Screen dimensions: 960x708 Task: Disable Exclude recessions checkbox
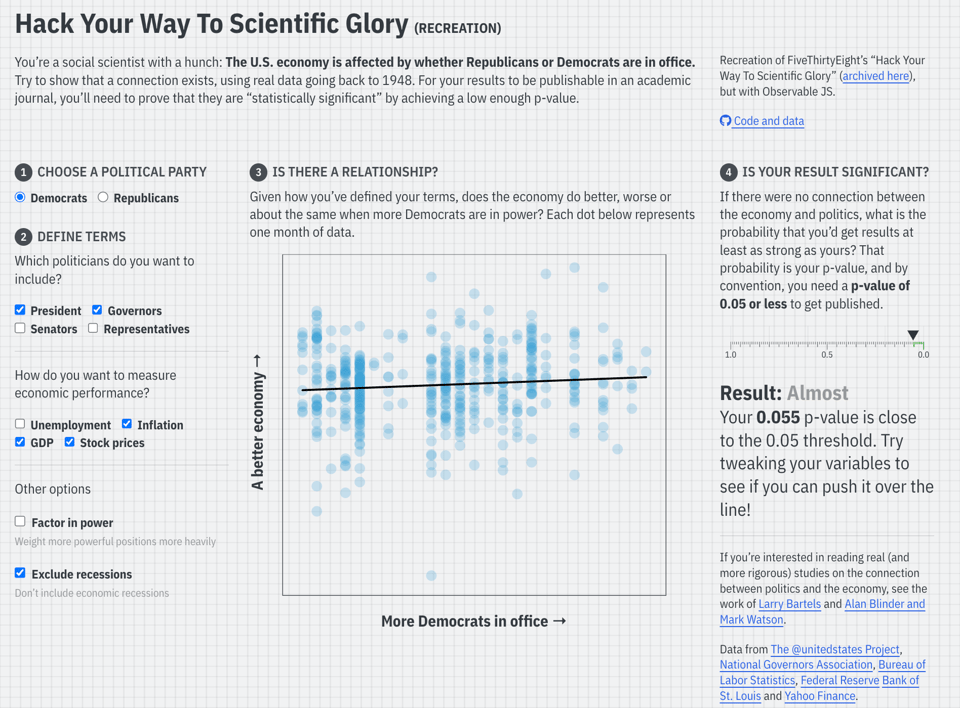[20, 573]
